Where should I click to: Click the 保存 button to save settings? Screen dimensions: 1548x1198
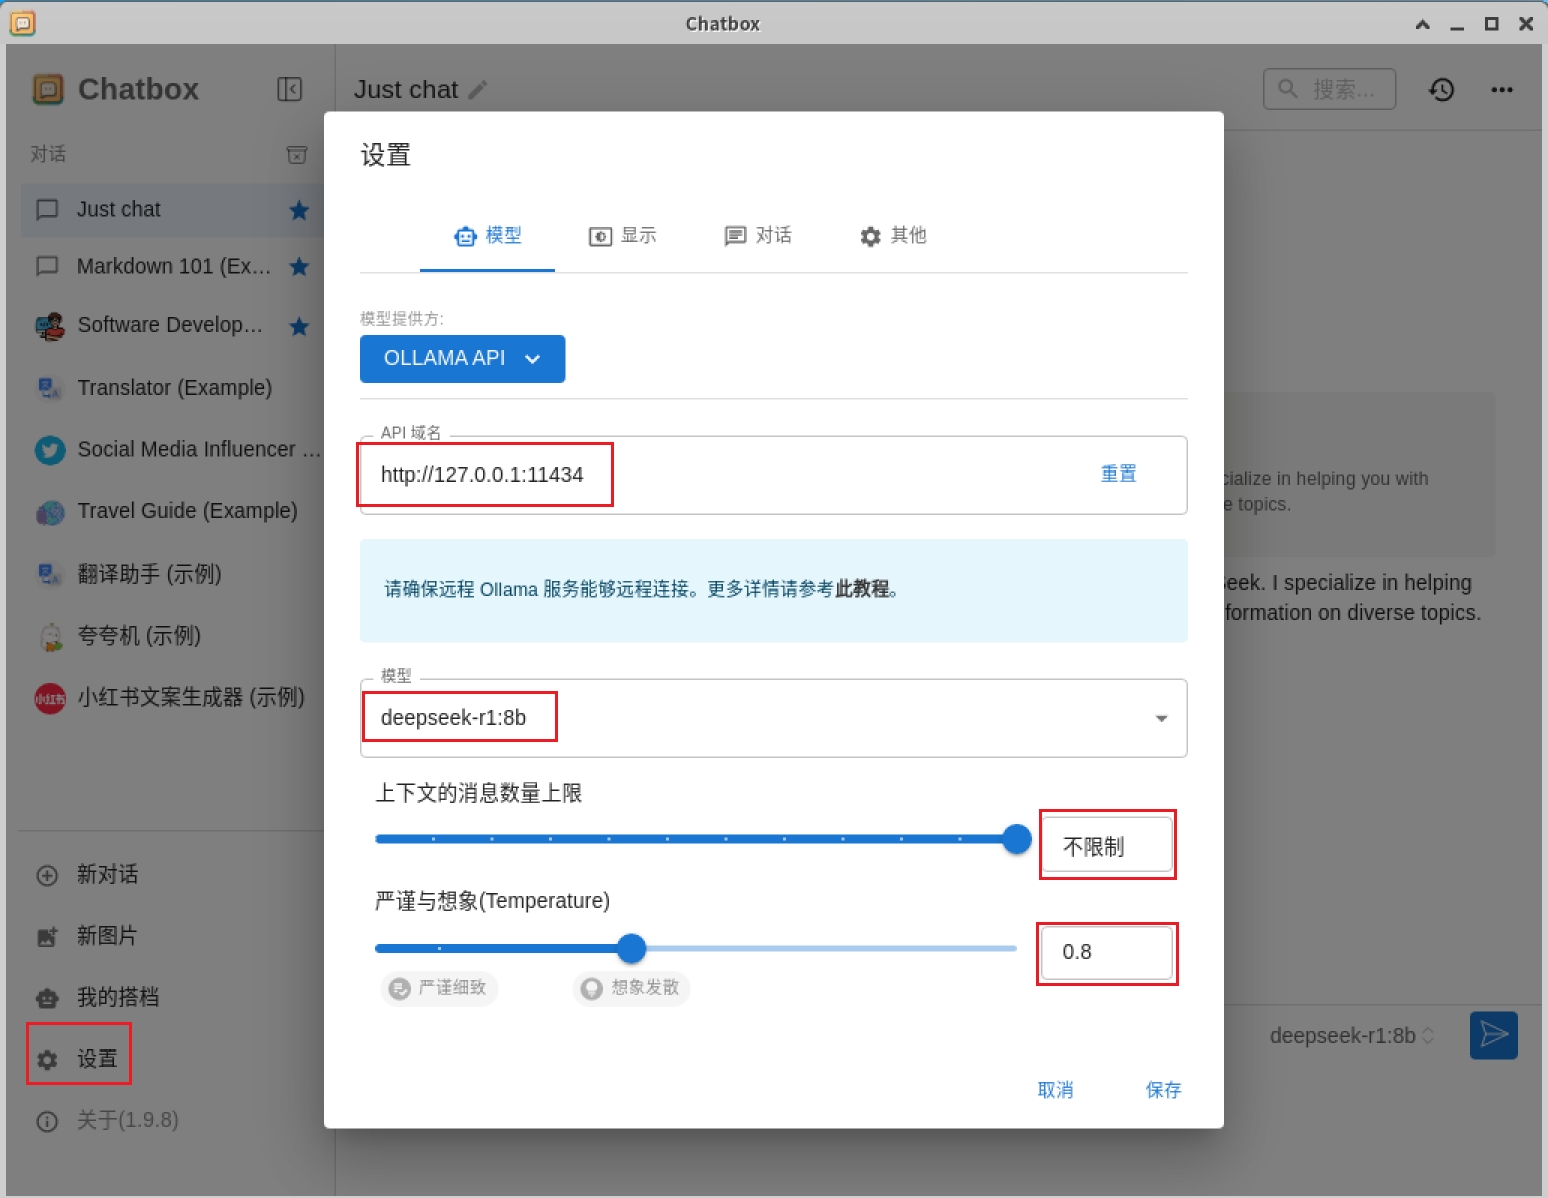coord(1163,1090)
